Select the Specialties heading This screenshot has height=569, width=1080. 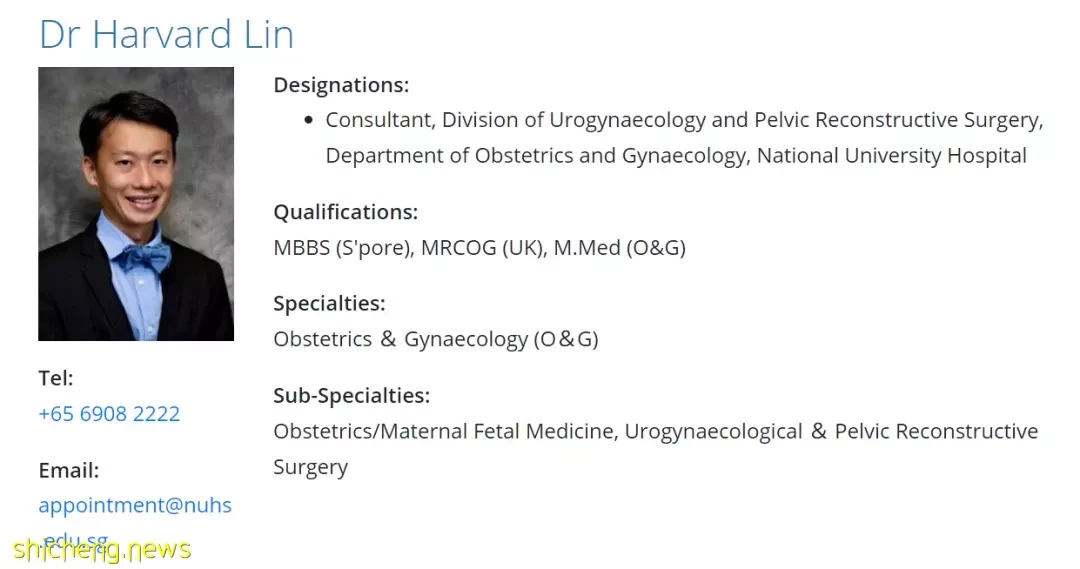point(329,303)
